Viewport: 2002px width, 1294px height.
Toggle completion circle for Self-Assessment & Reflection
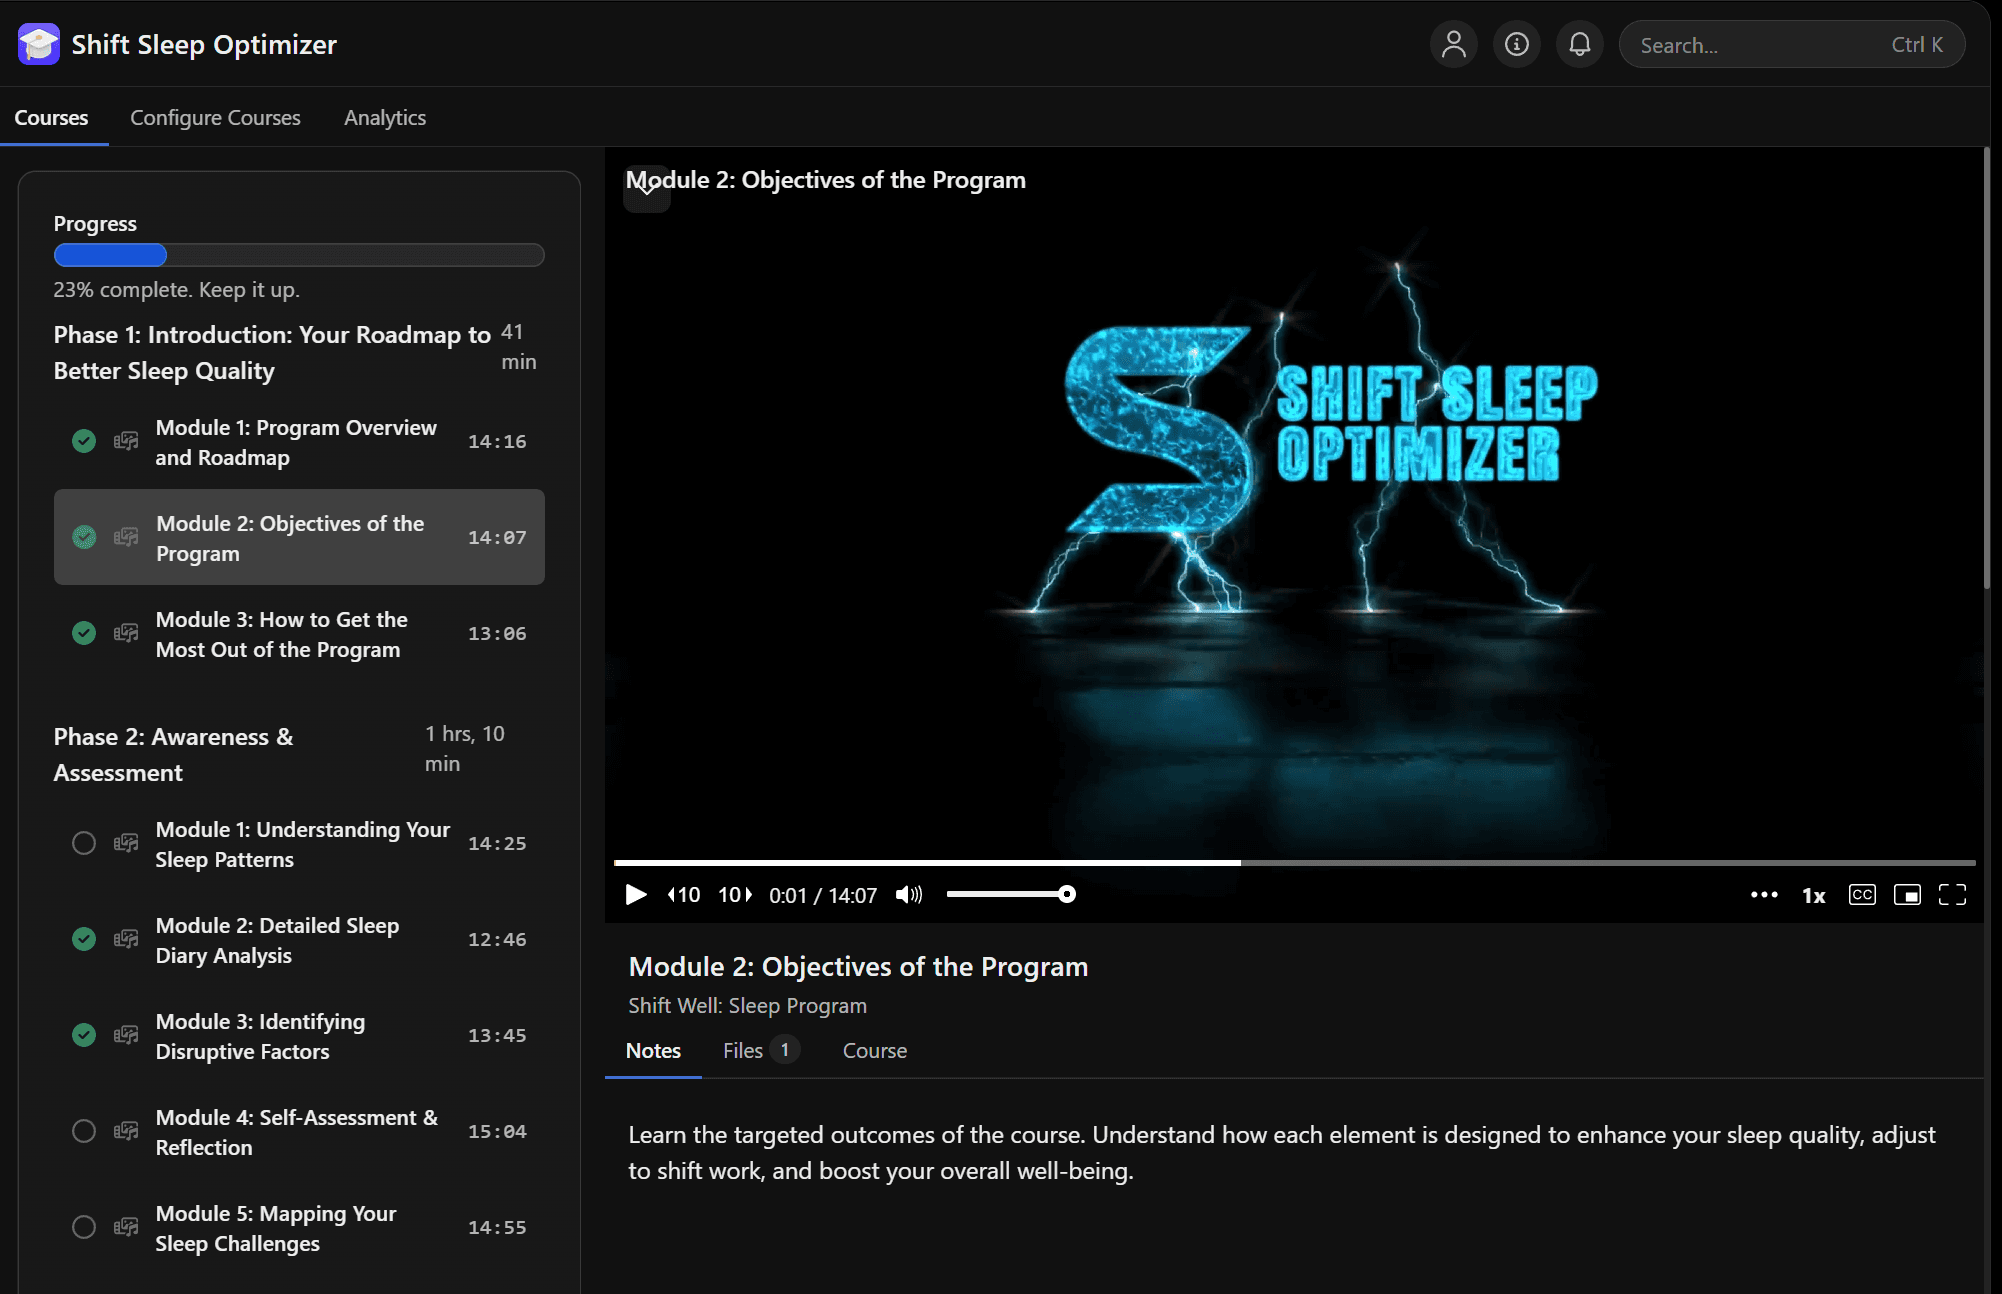(84, 1131)
